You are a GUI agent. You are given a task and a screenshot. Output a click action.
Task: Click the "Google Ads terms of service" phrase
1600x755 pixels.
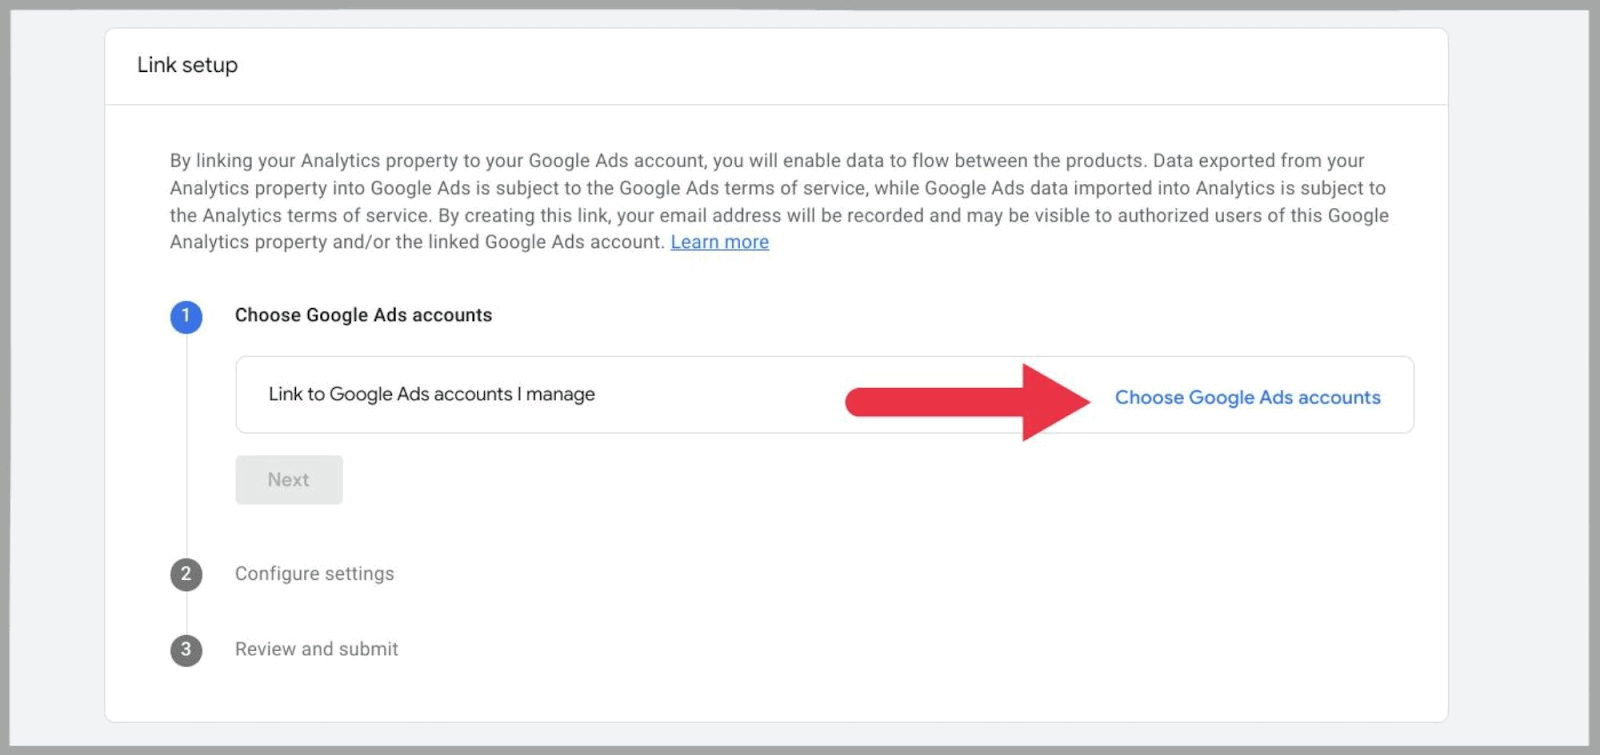(x=743, y=188)
